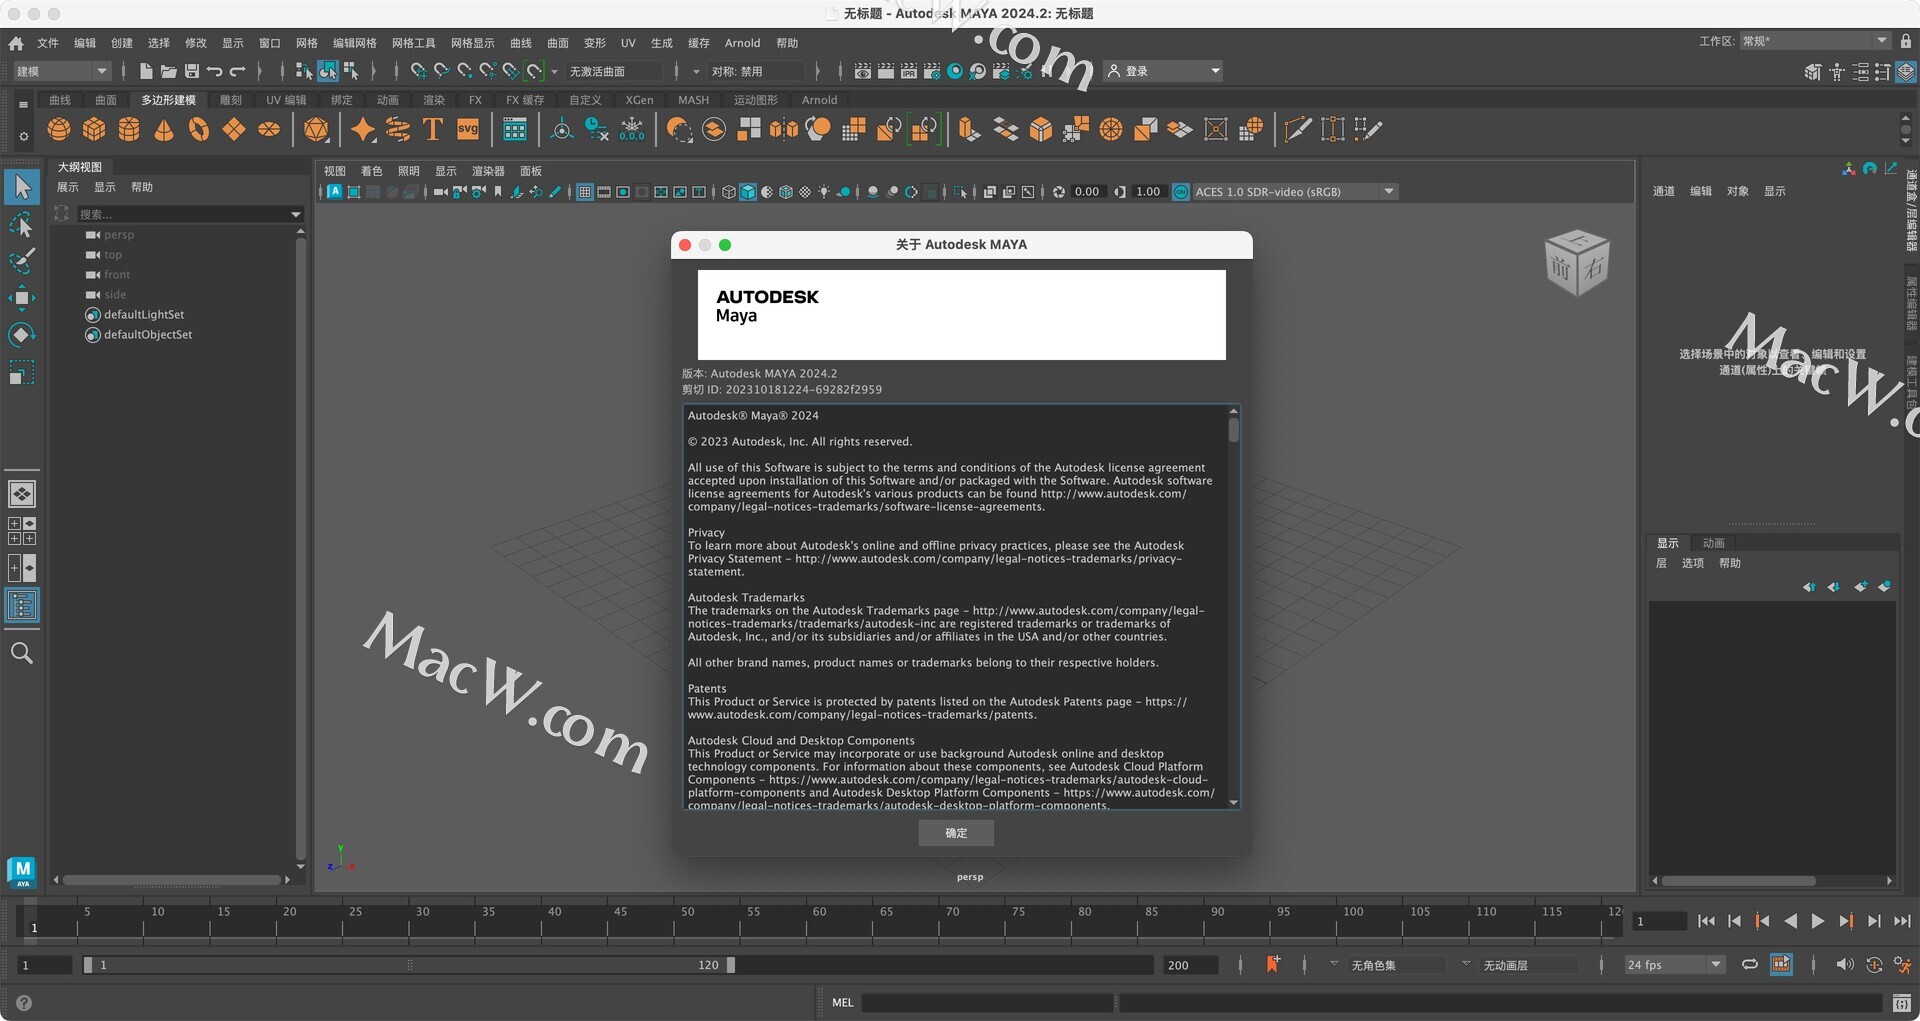Click the SVG import shelf icon
1920x1021 pixels.
(468, 129)
